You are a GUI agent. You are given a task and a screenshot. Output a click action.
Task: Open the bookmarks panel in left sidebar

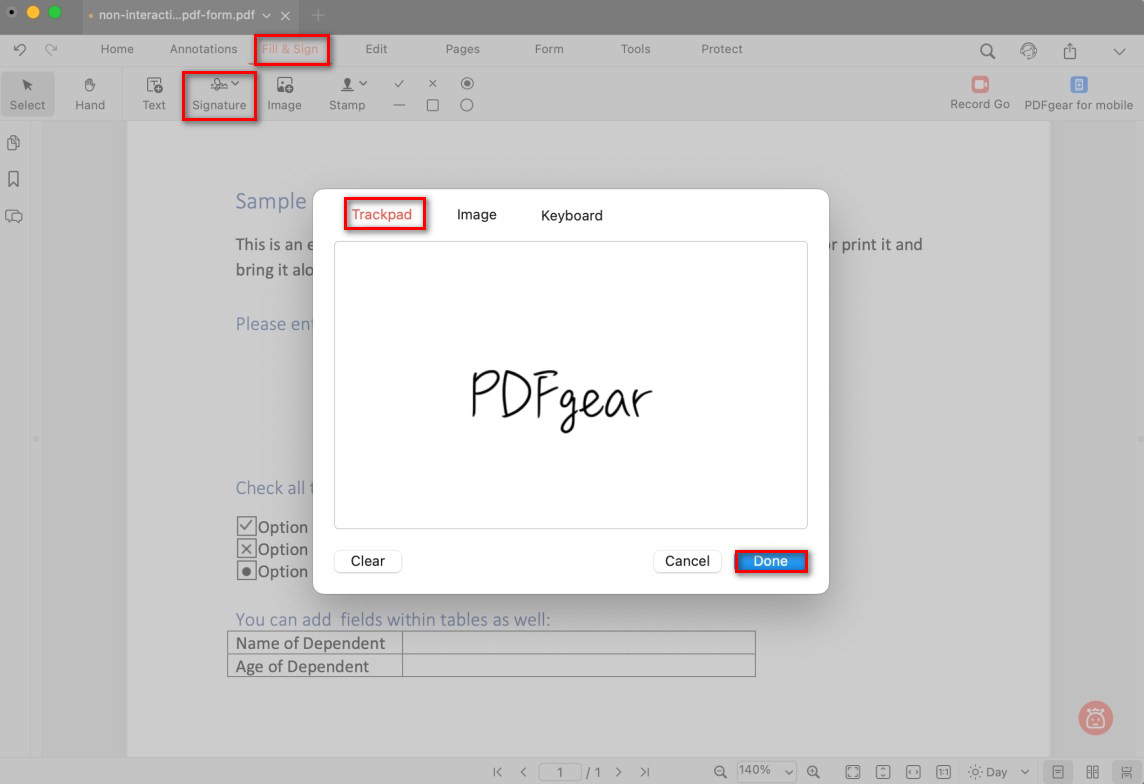14,179
